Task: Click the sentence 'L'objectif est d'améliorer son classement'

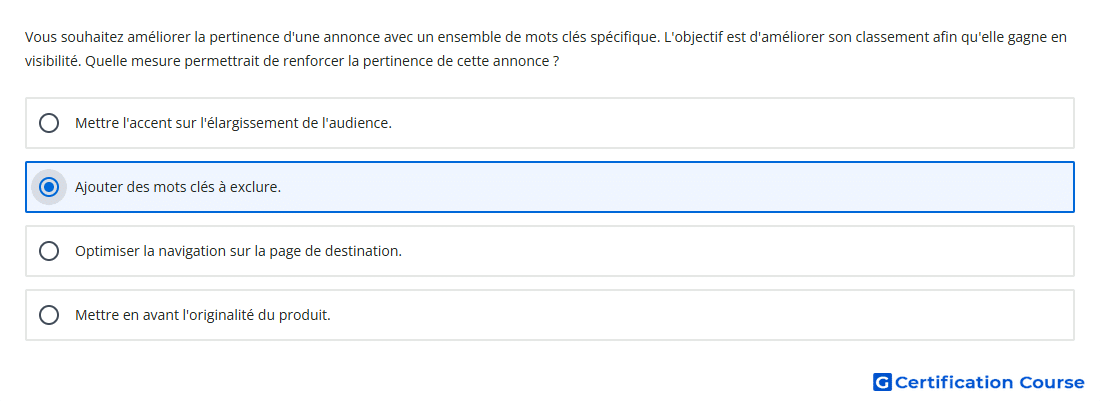Action: point(866,37)
